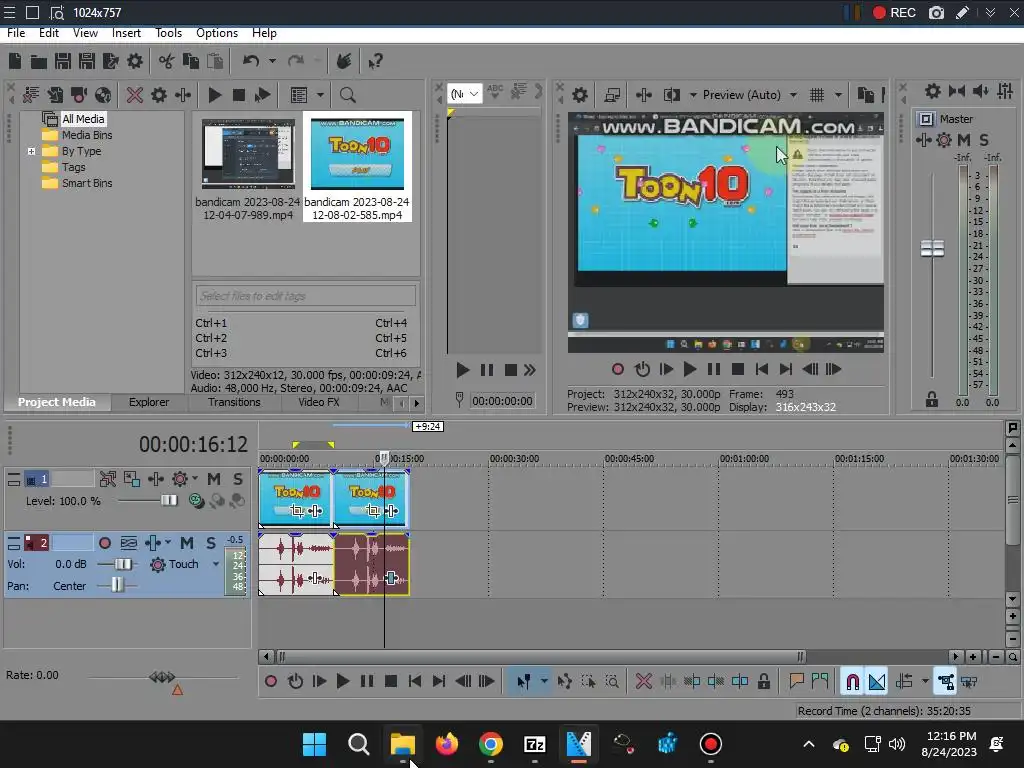This screenshot has height=768, width=1024.
Task: Mute audio track 2
Action: (x=187, y=543)
